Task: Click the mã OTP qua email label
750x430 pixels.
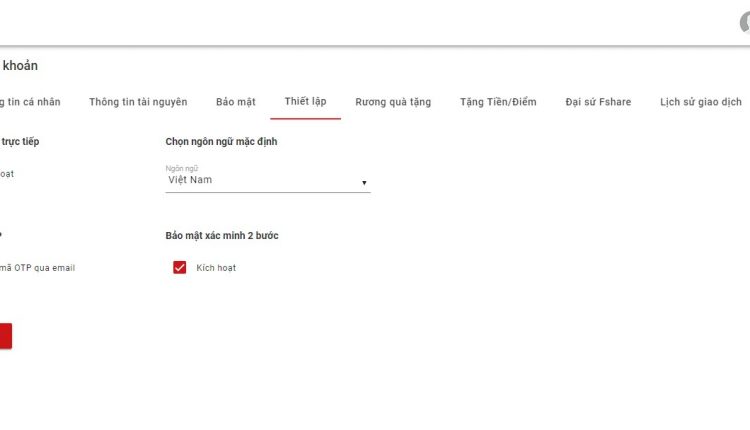Action: click(37, 268)
